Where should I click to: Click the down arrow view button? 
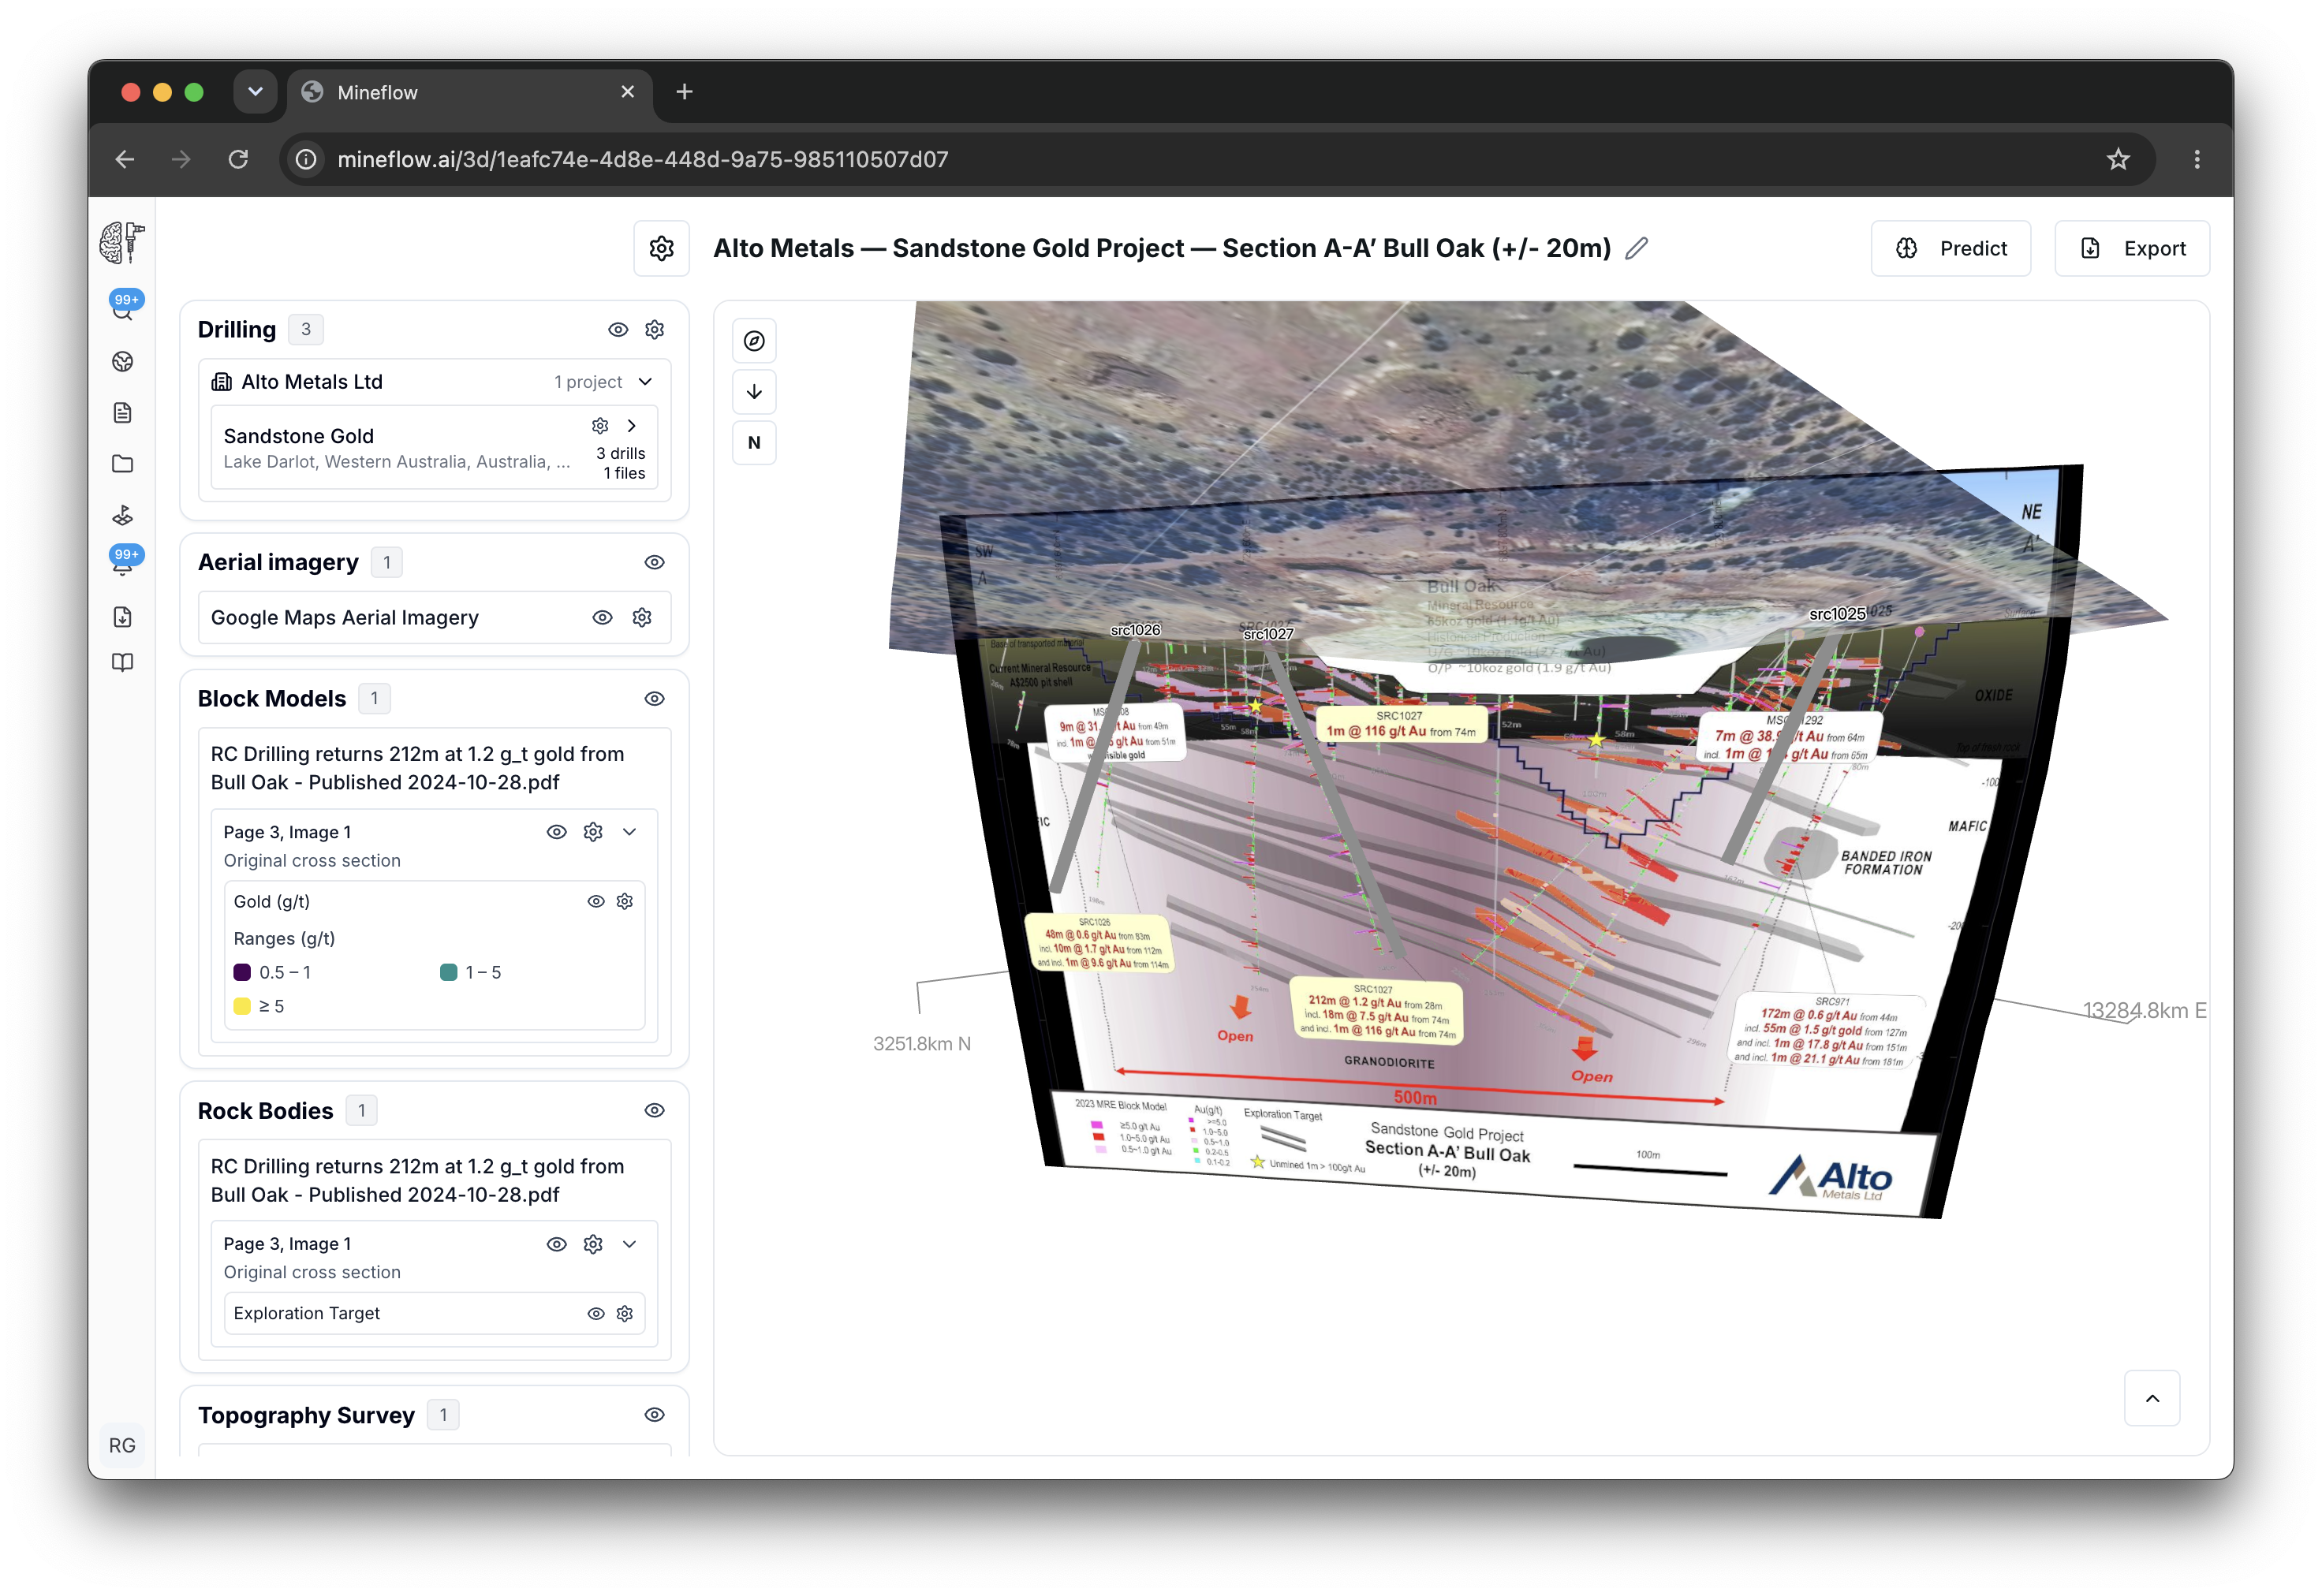(754, 392)
